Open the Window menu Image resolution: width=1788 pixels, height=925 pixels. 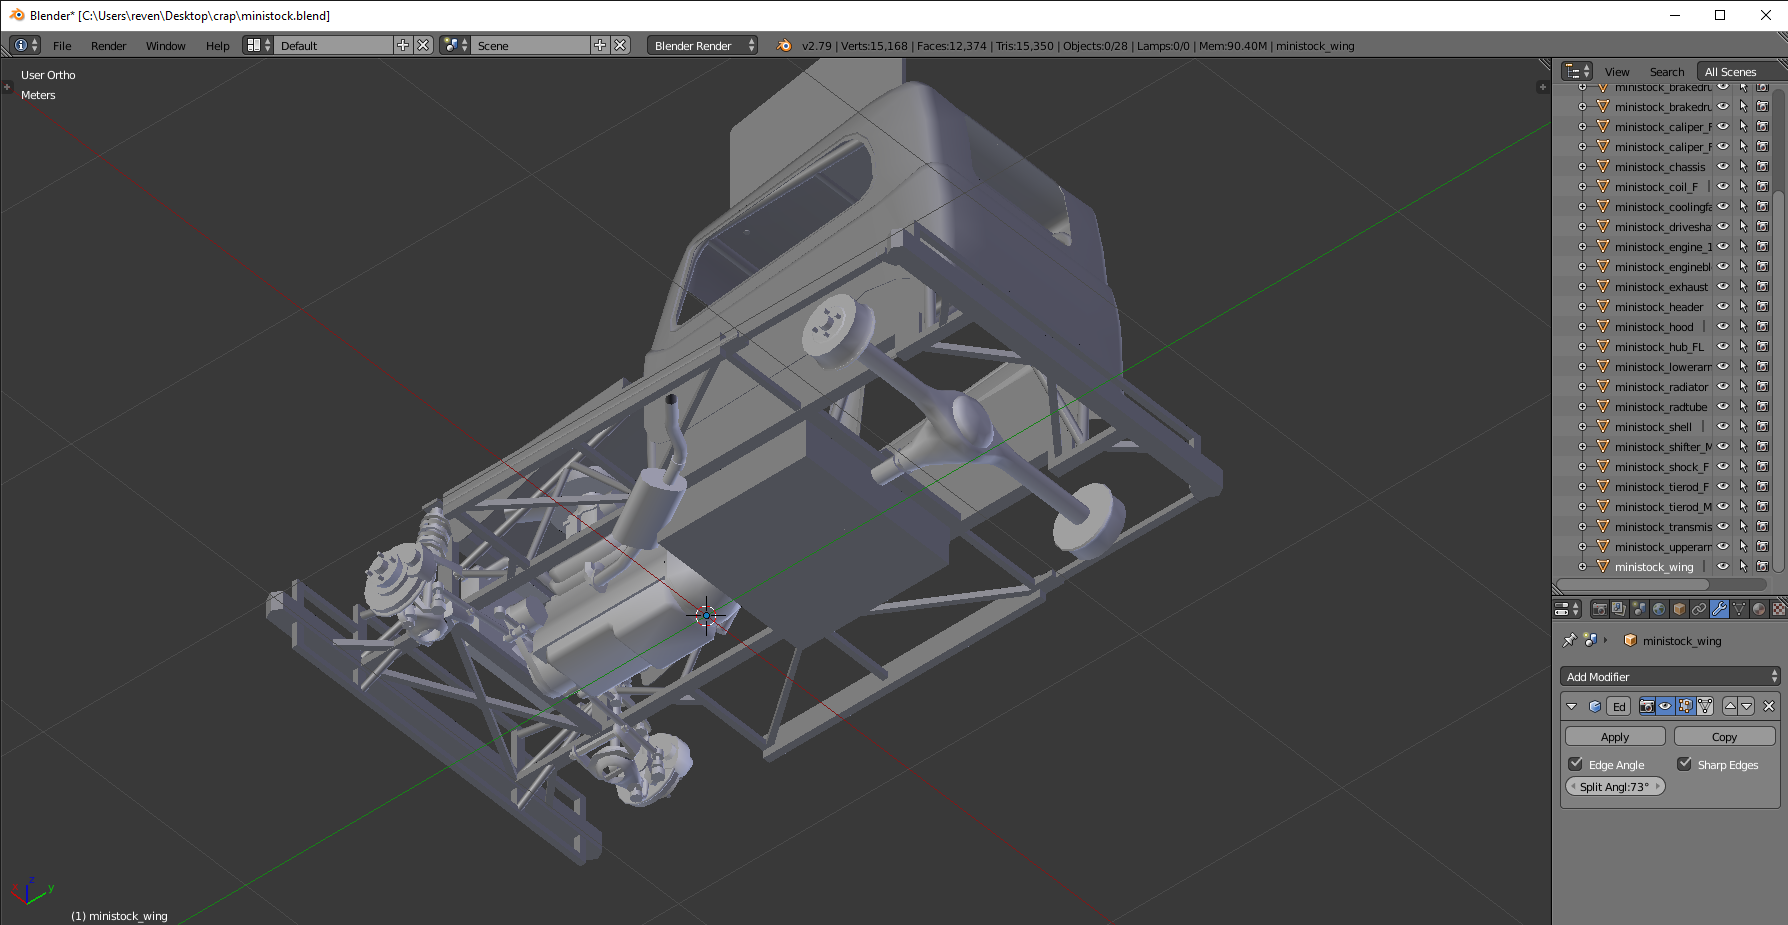pyautogui.click(x=165, y=46)
